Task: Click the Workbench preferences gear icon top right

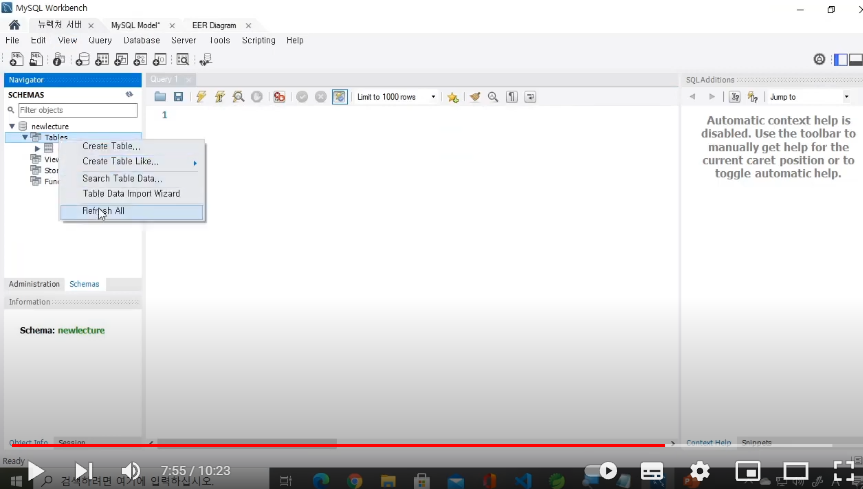Action: [x=820, y=59]
